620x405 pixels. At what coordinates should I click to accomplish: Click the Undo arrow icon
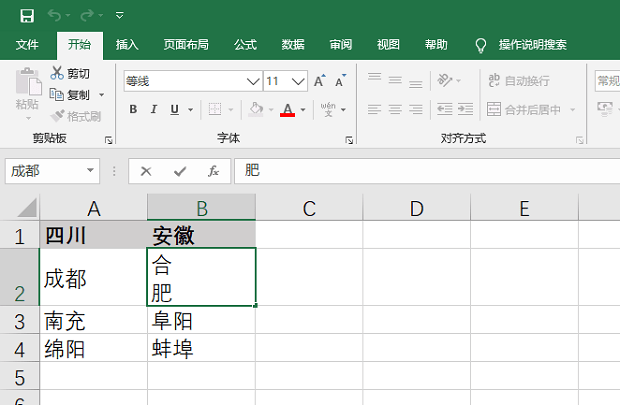point(55,15)
